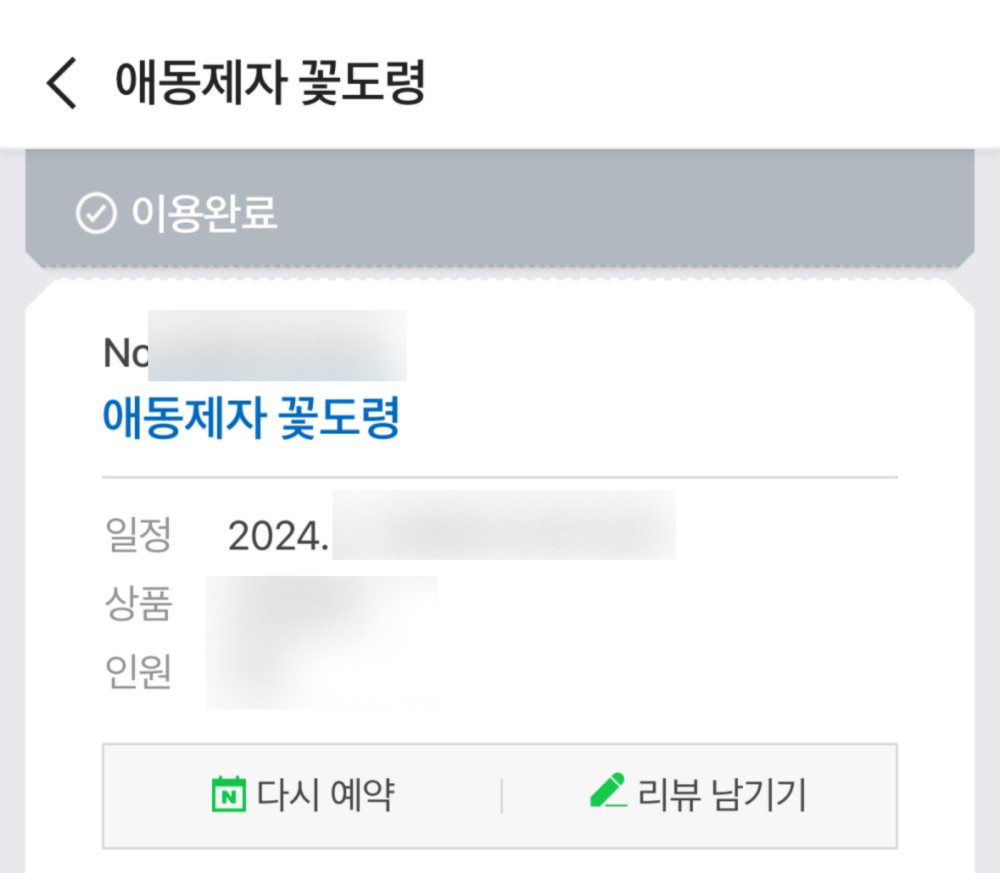Click the 이용완료 checkmark circle icon

point(96,214)
